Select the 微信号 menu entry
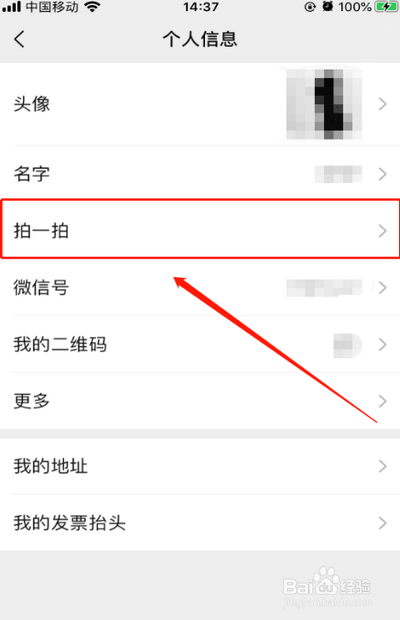The height and width of the screenshot is (620, 400). coord(200,287)
